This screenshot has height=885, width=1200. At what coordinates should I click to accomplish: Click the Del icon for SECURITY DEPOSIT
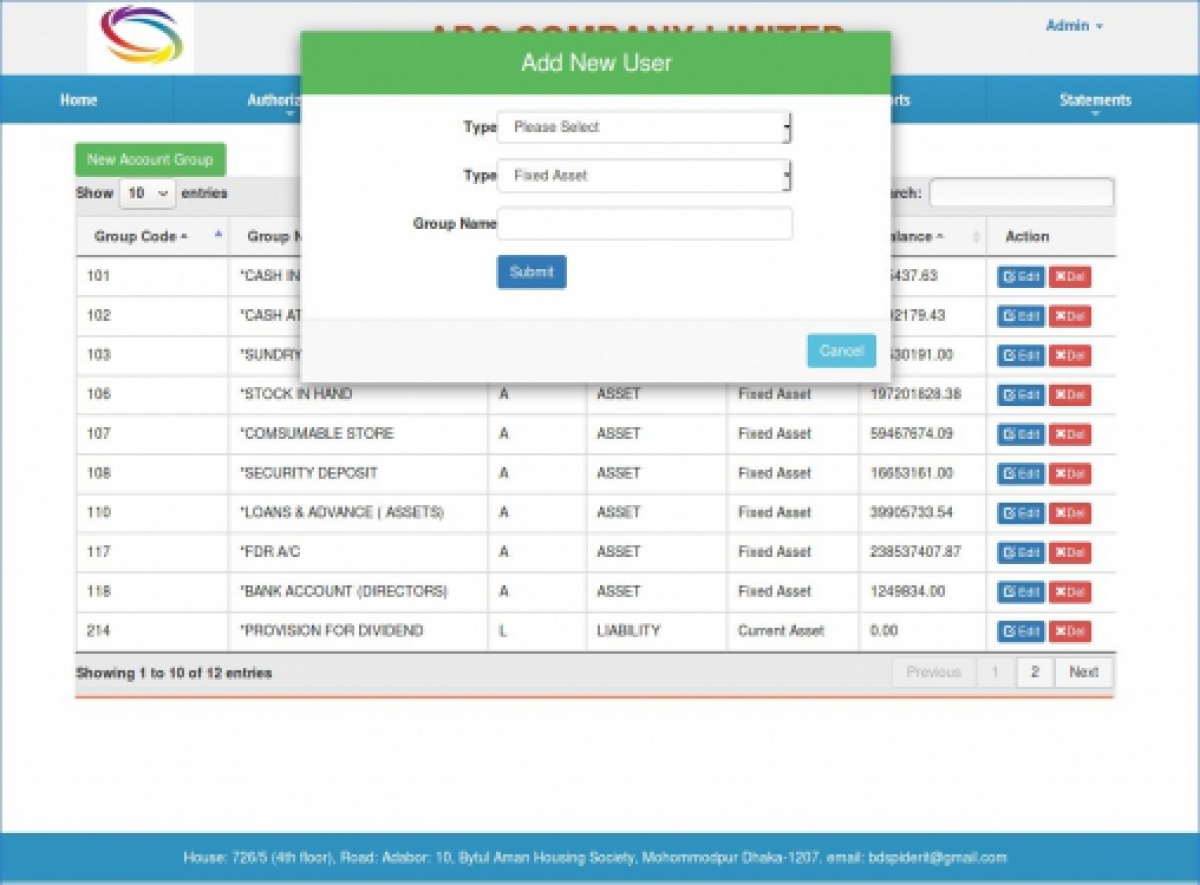[x=1069, y=473]
